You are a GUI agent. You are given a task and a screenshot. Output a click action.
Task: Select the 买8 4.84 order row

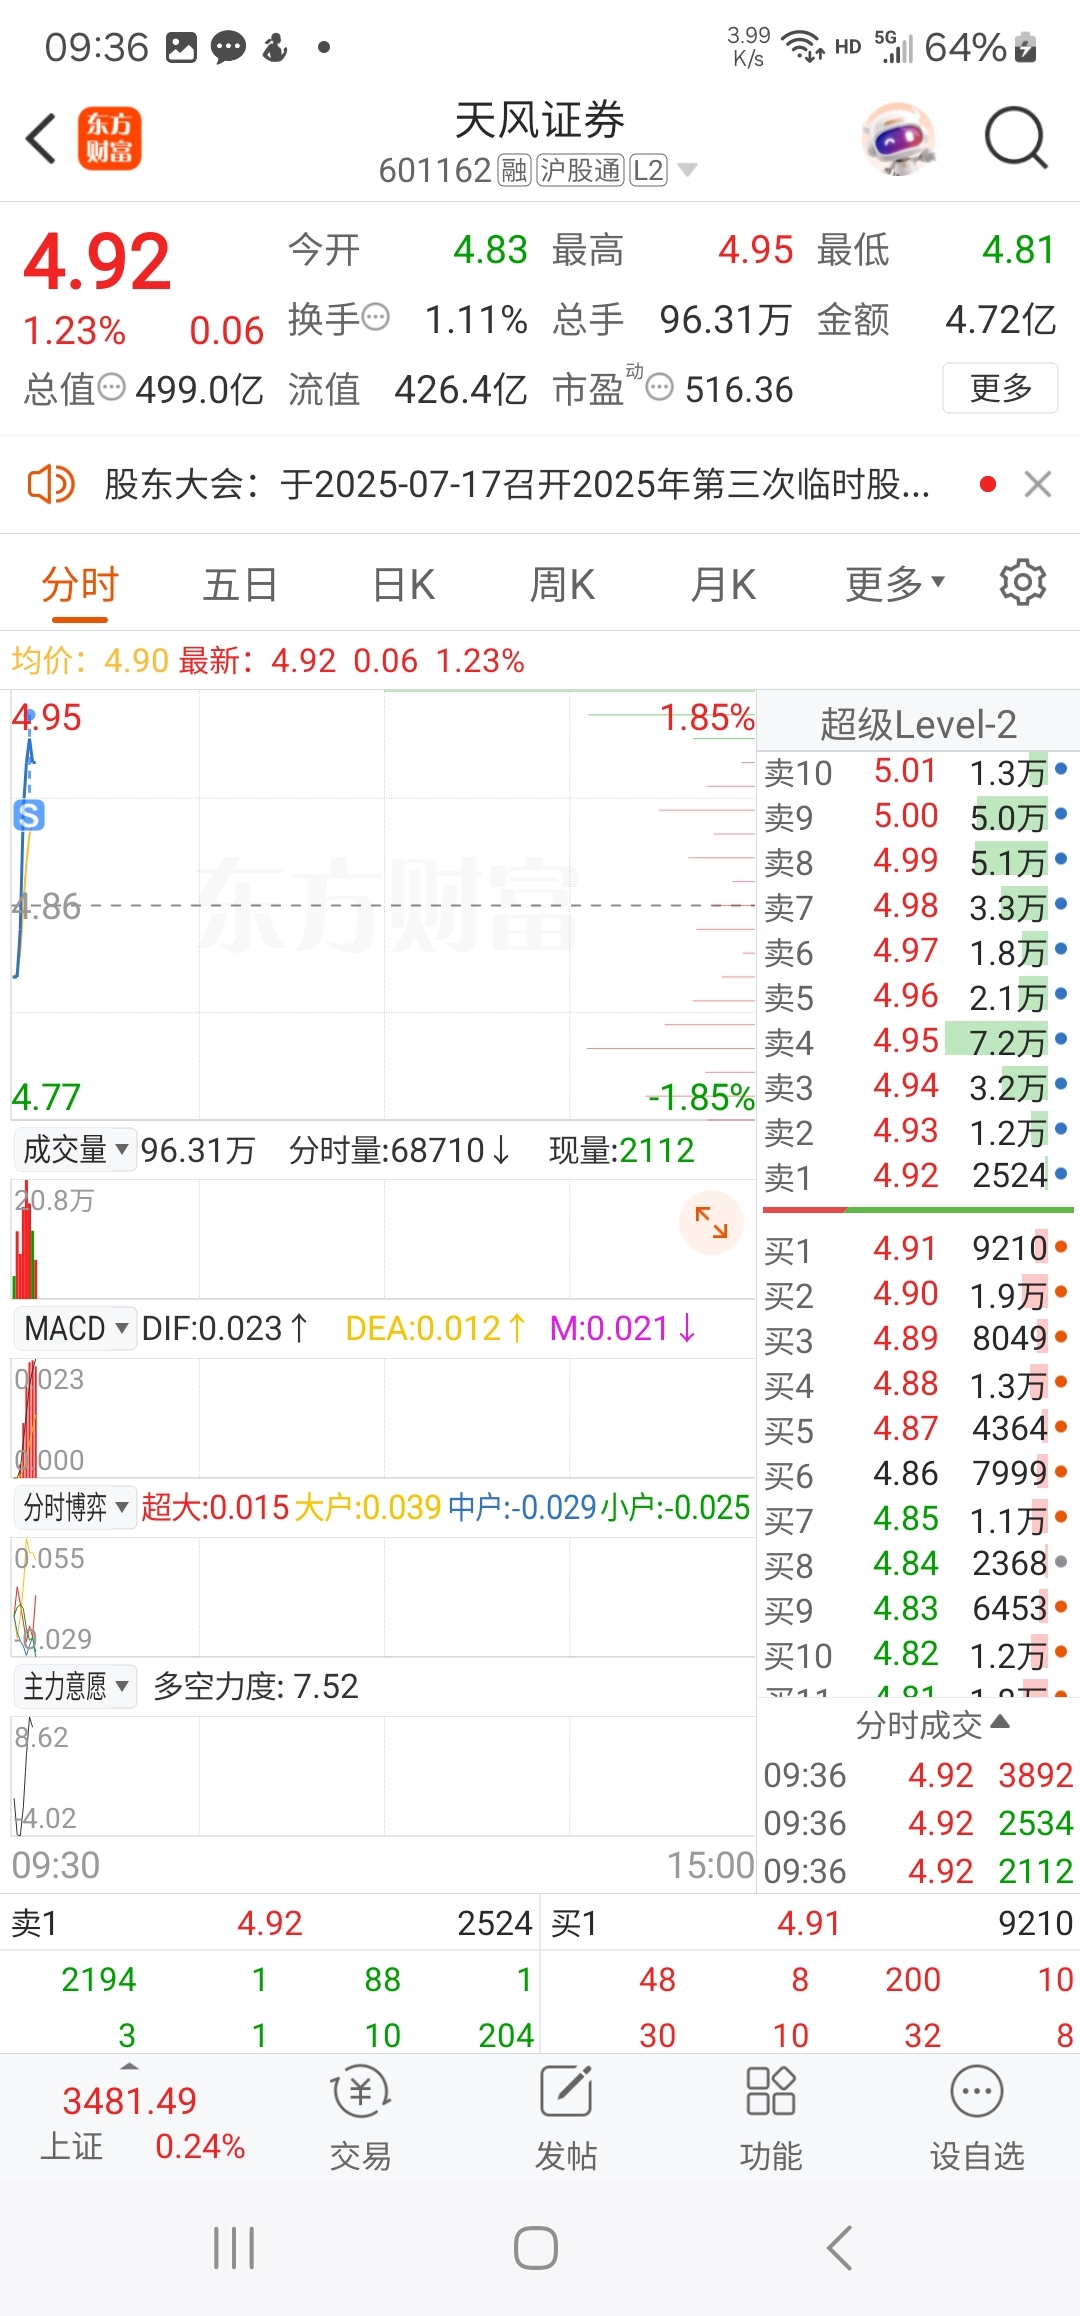pyautogui.click(x=916, y=1565)
